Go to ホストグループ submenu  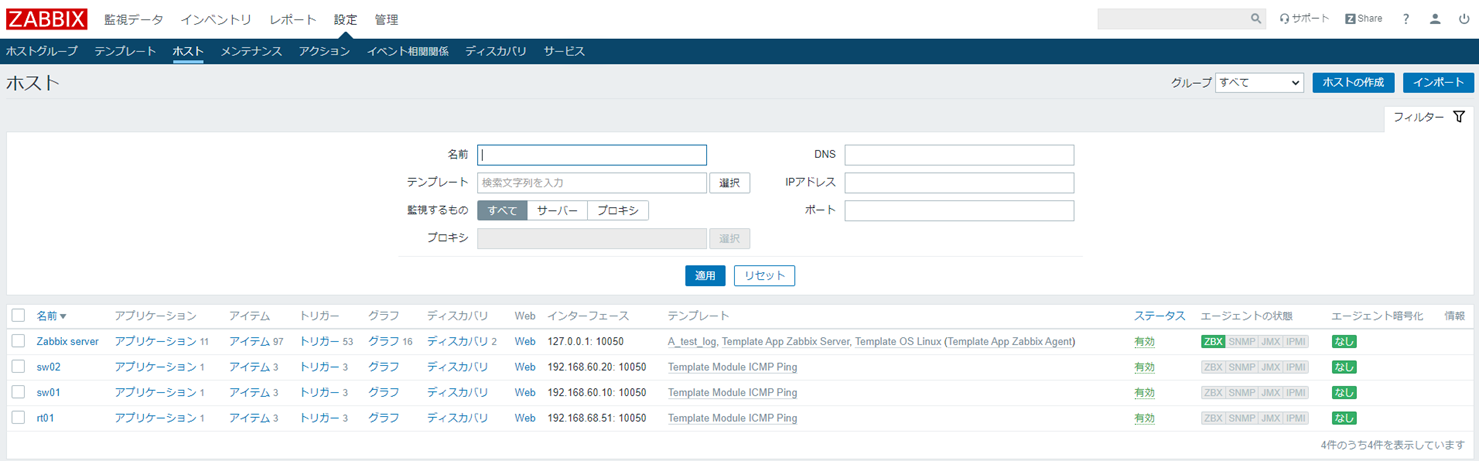click(x=42, y=51)
